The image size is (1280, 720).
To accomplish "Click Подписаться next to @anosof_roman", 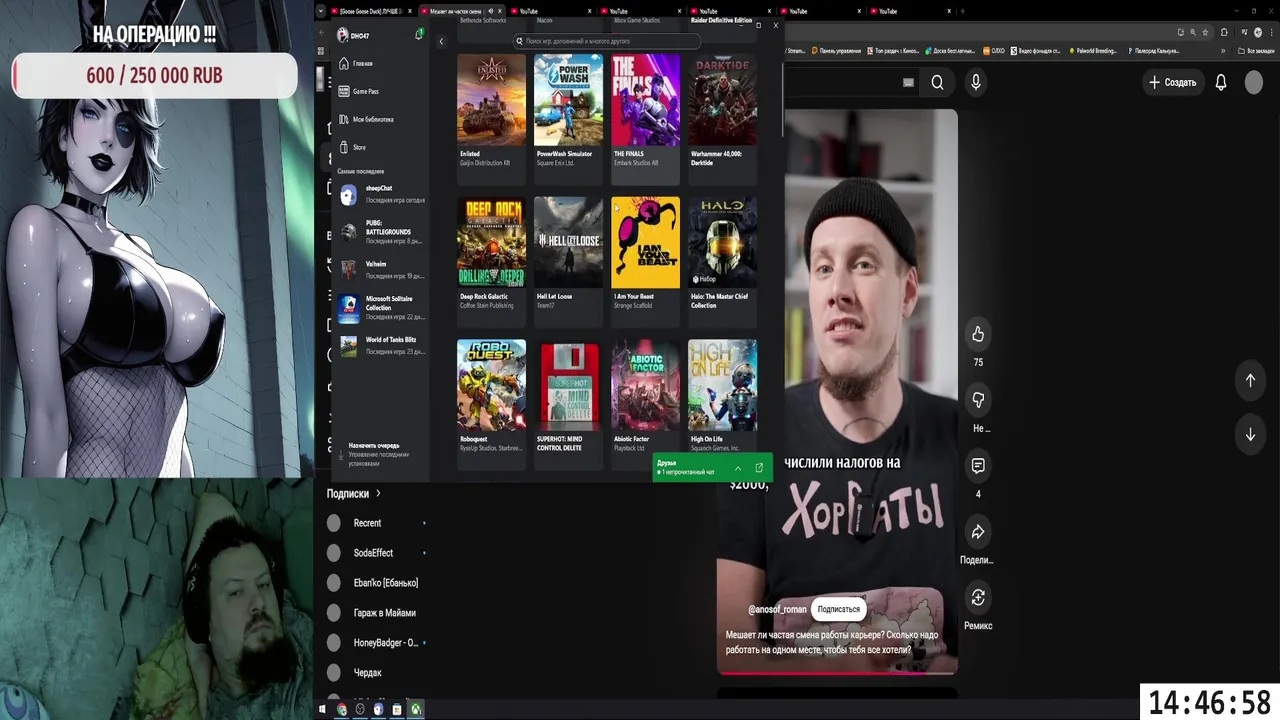I will [838, 609].
